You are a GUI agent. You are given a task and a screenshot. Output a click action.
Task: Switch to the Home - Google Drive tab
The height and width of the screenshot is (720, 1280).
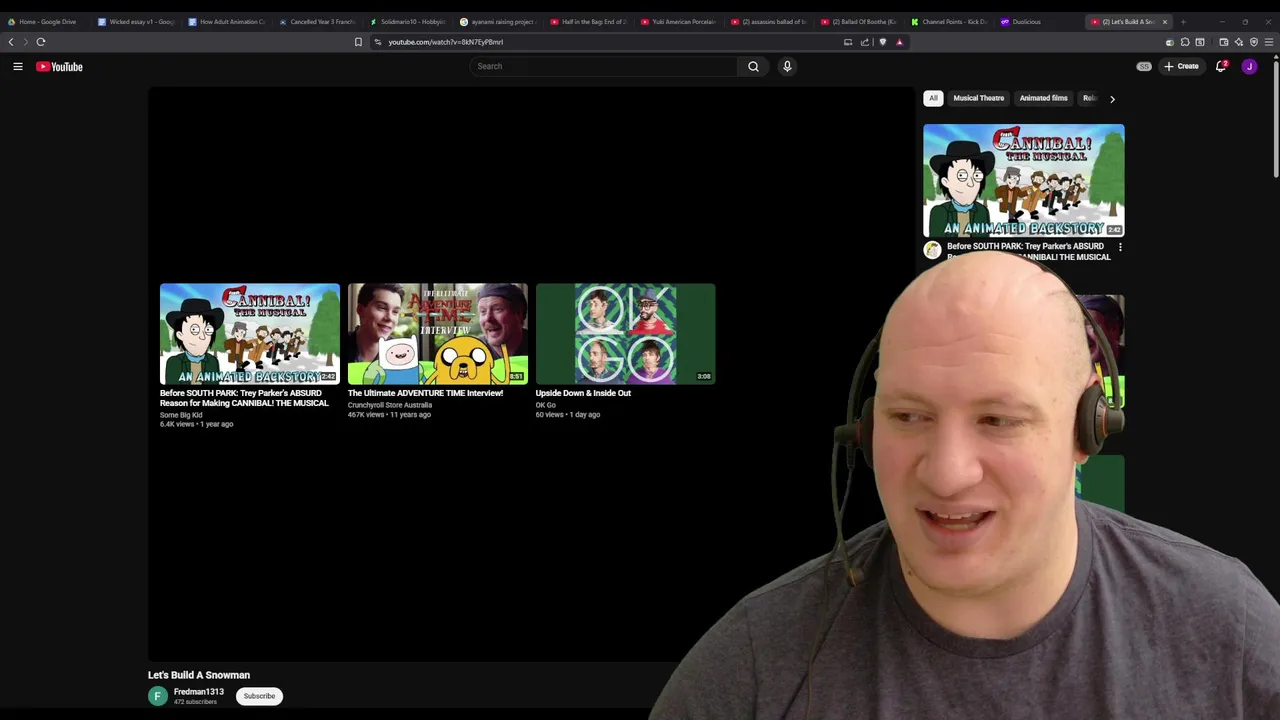(x=46, y=21)
